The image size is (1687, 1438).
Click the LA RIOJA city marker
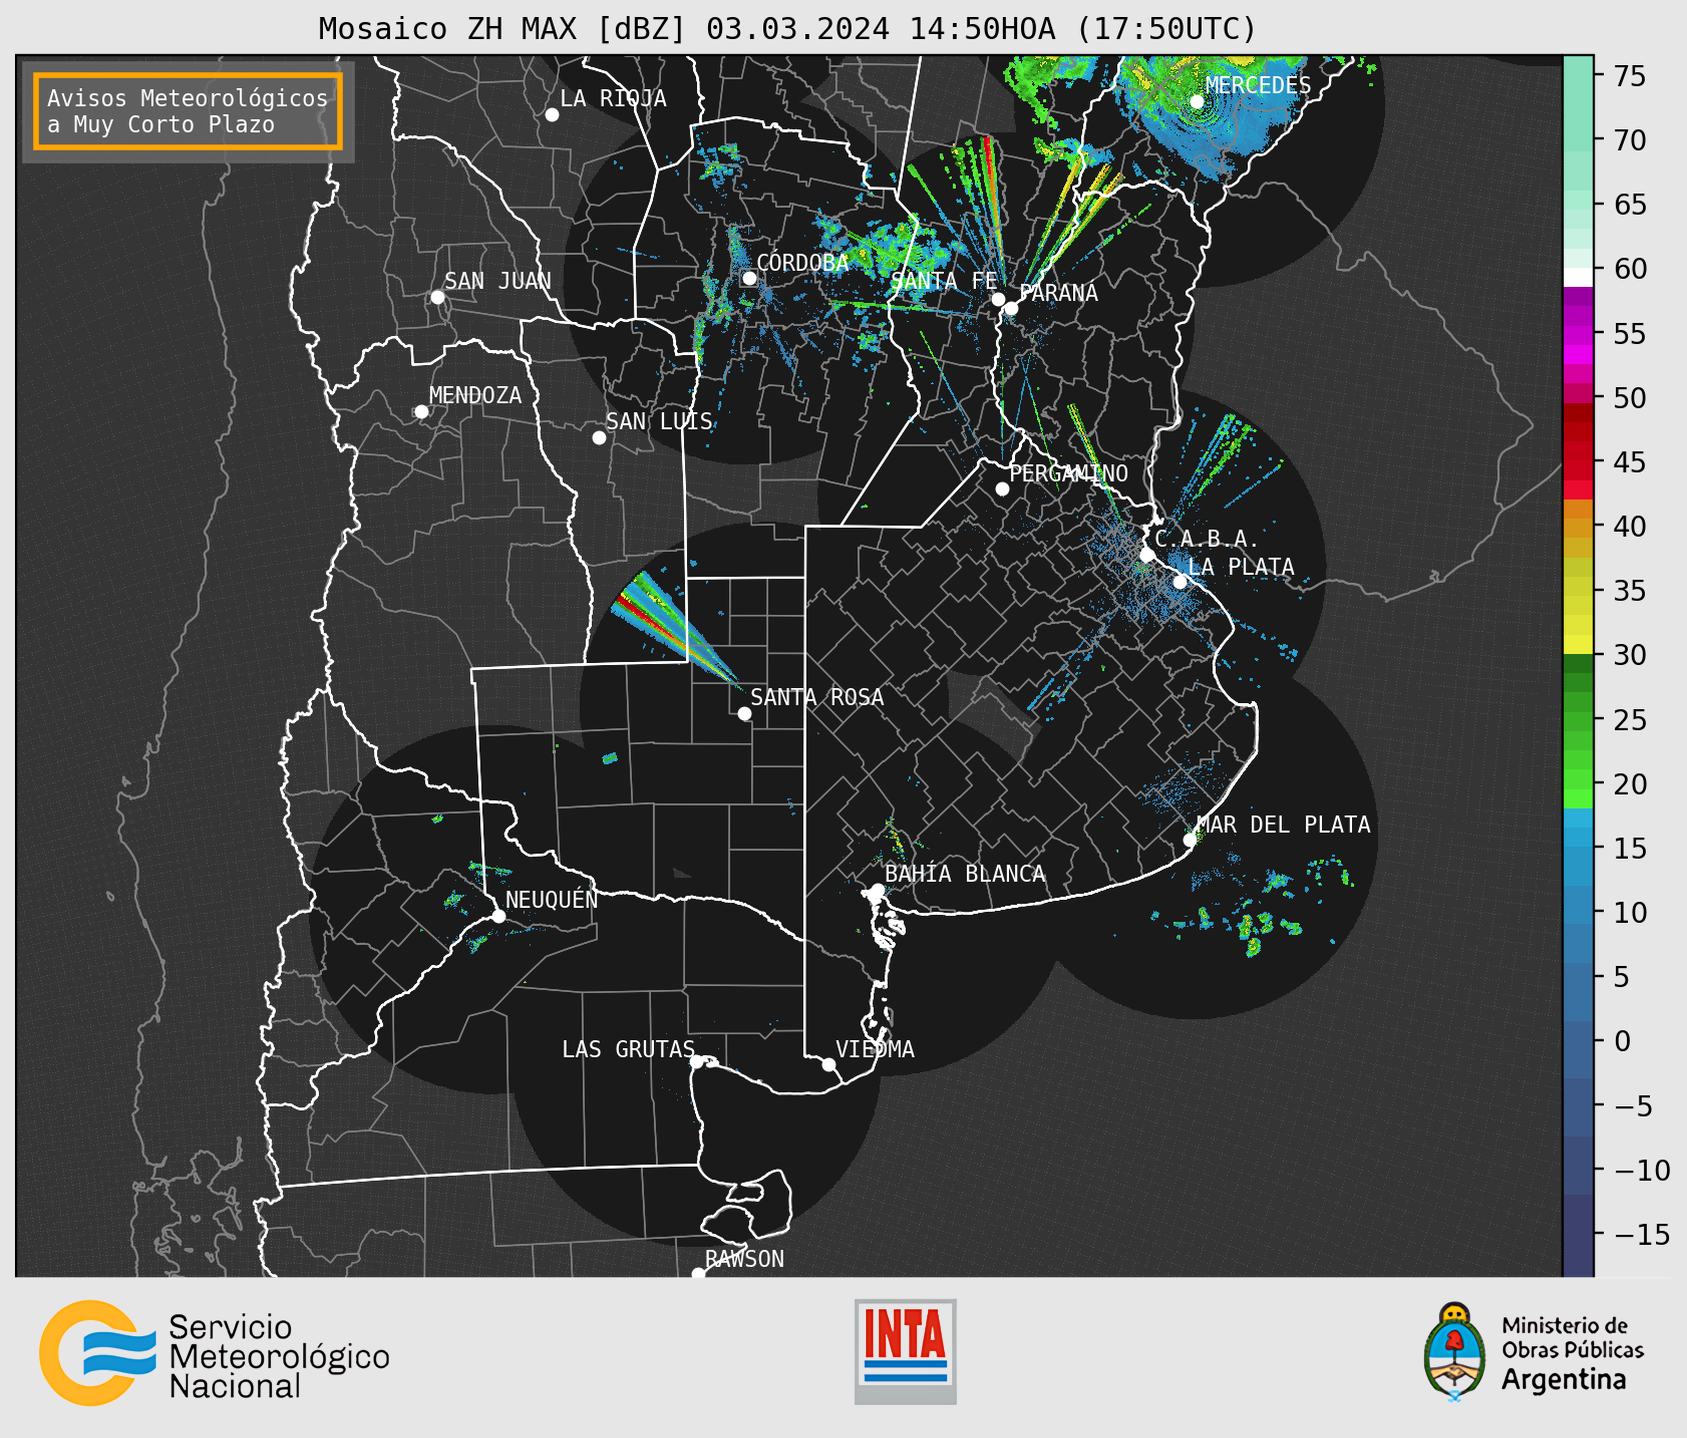pos(552,115)
